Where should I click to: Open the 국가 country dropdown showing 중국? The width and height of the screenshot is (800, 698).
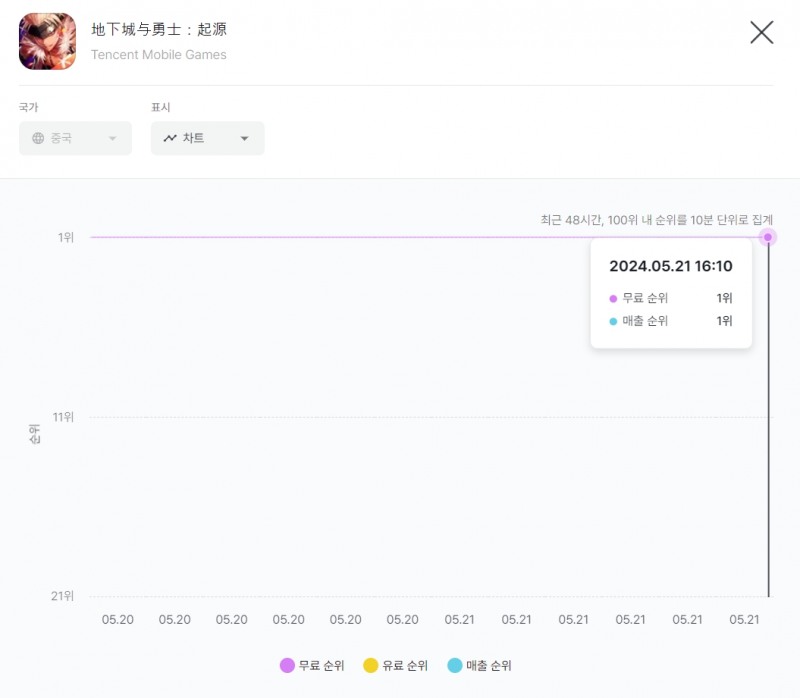tap(75, 138)
